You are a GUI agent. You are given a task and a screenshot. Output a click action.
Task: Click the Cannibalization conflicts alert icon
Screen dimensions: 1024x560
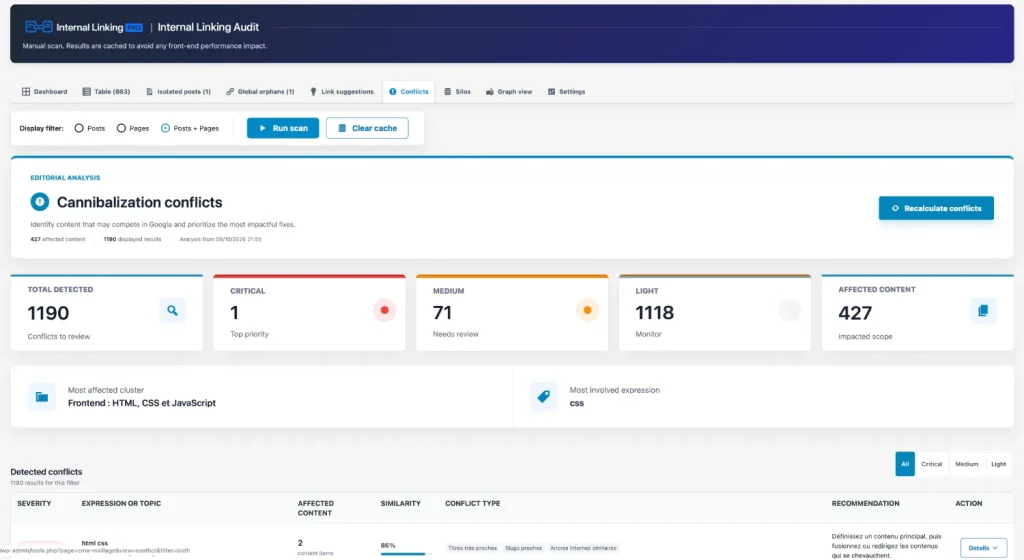click(40, 202)
